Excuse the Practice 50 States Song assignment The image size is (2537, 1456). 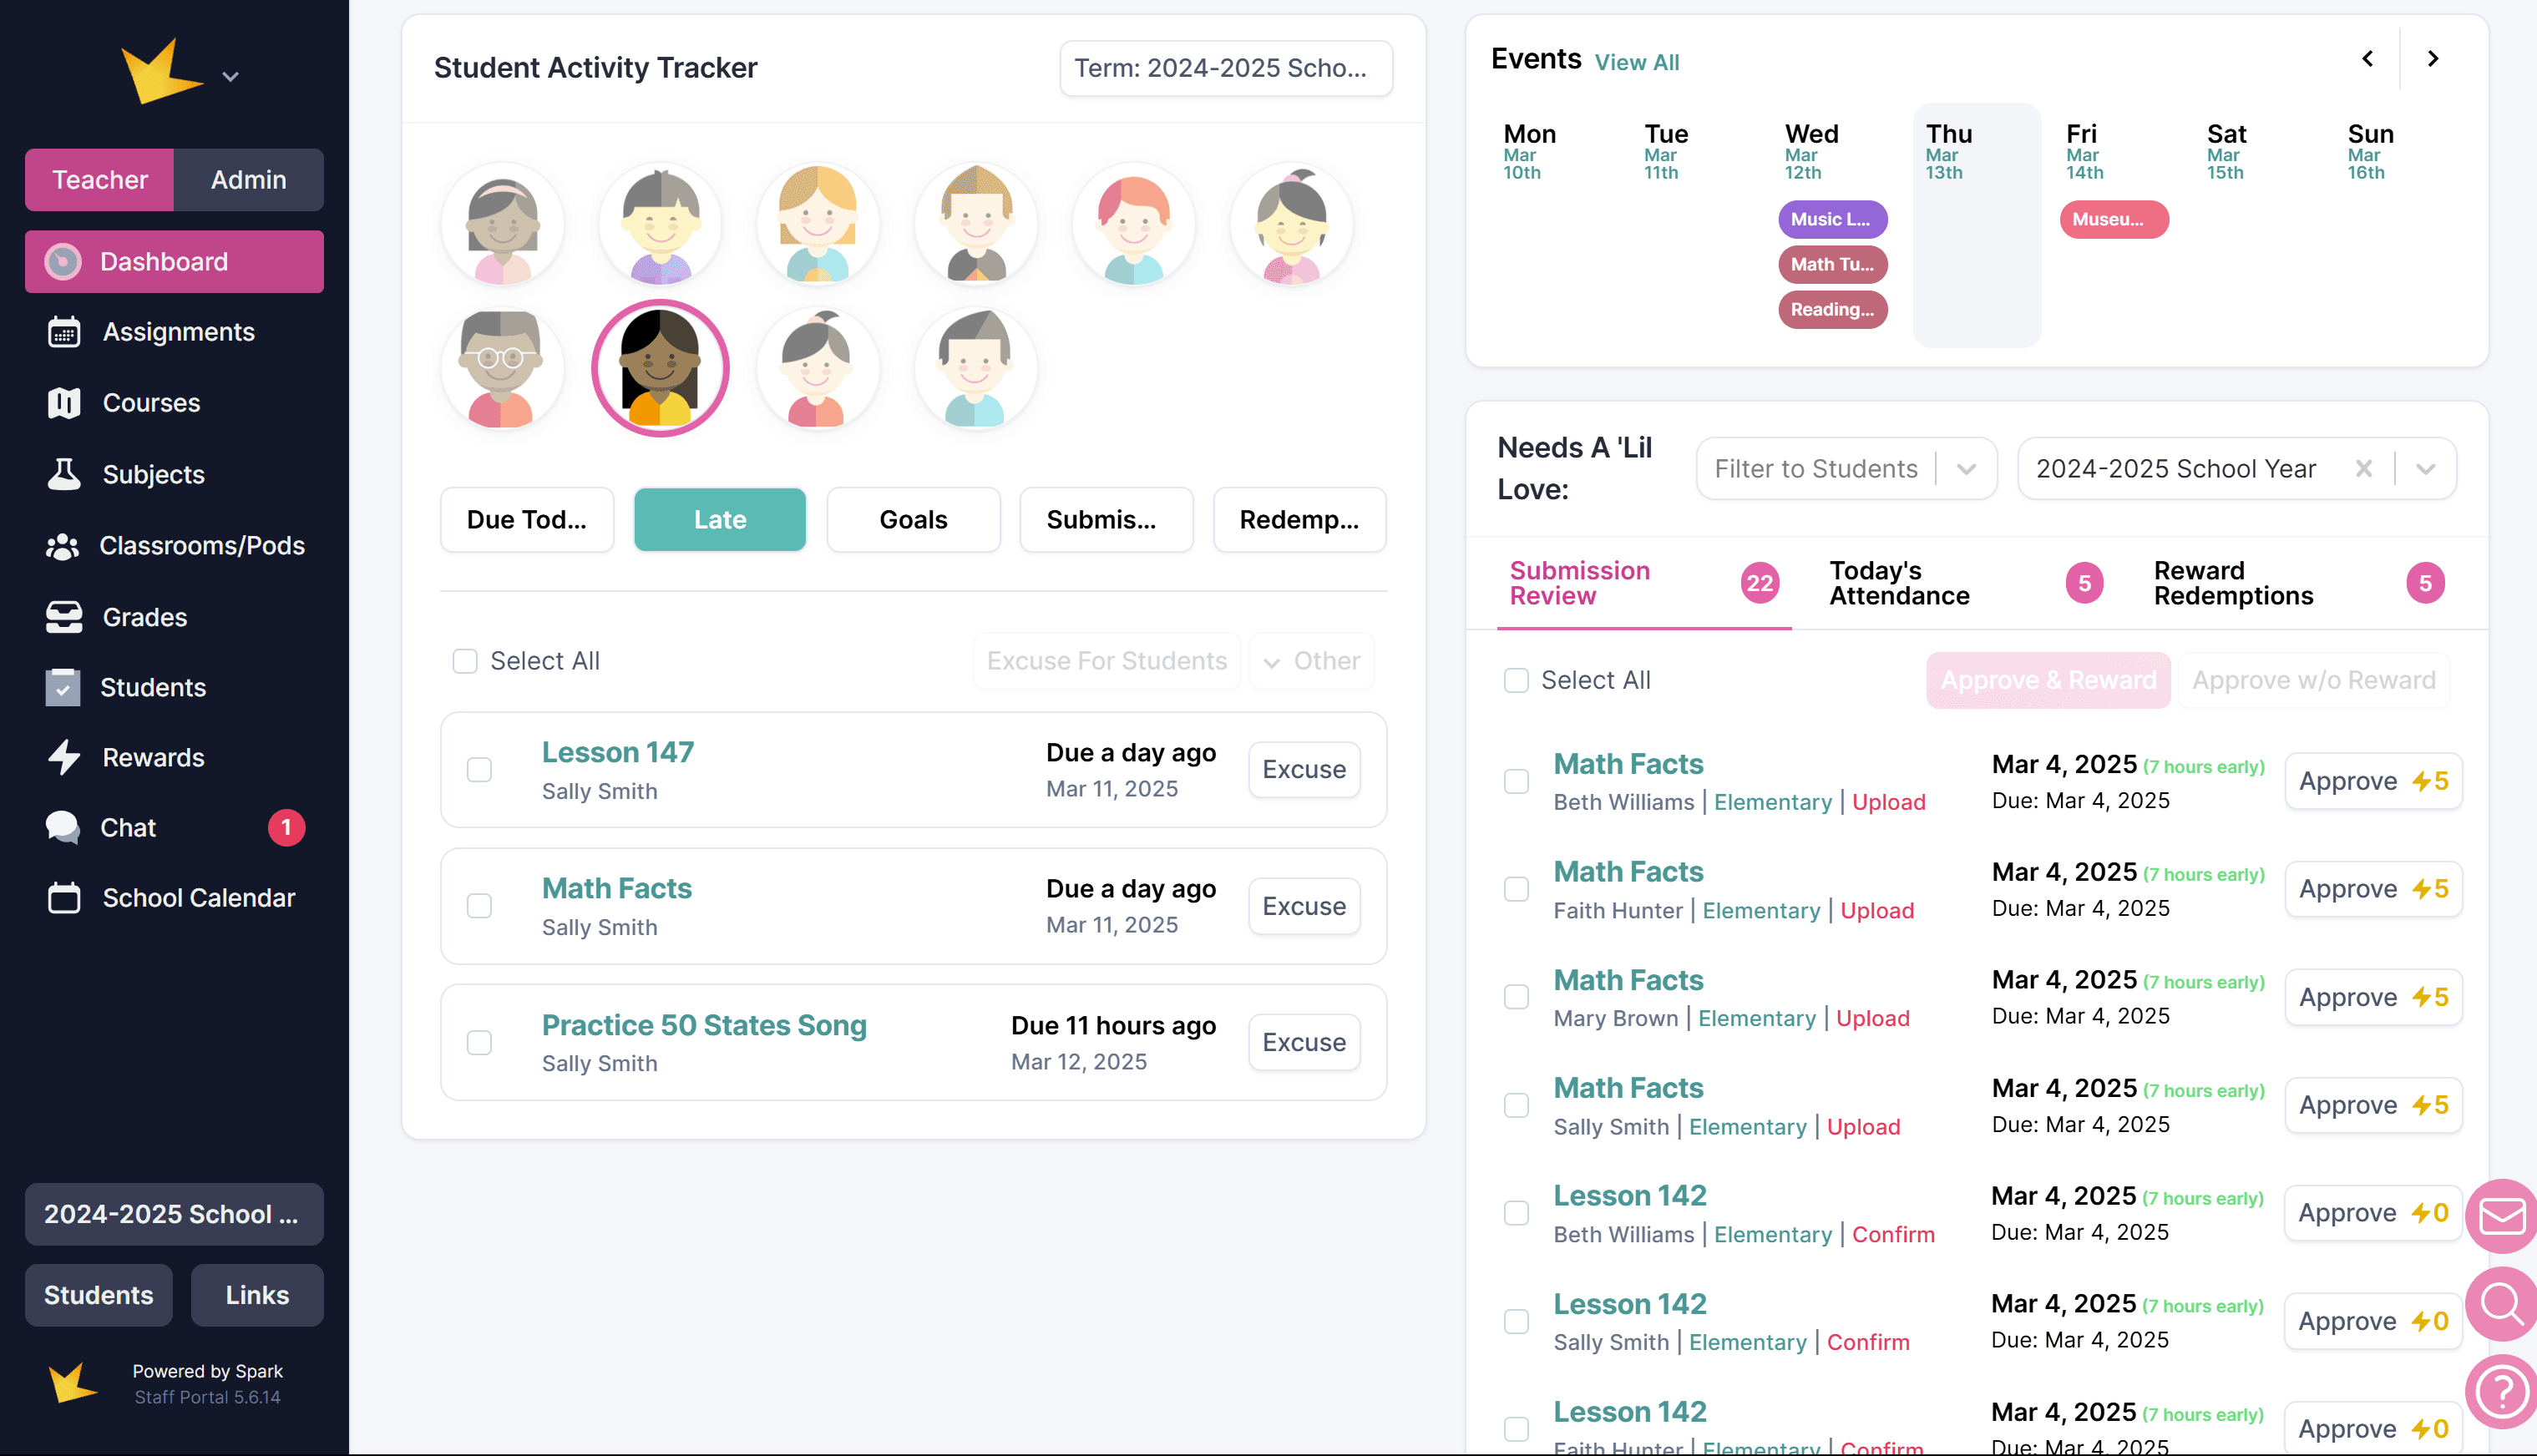pos(1303,1042)
